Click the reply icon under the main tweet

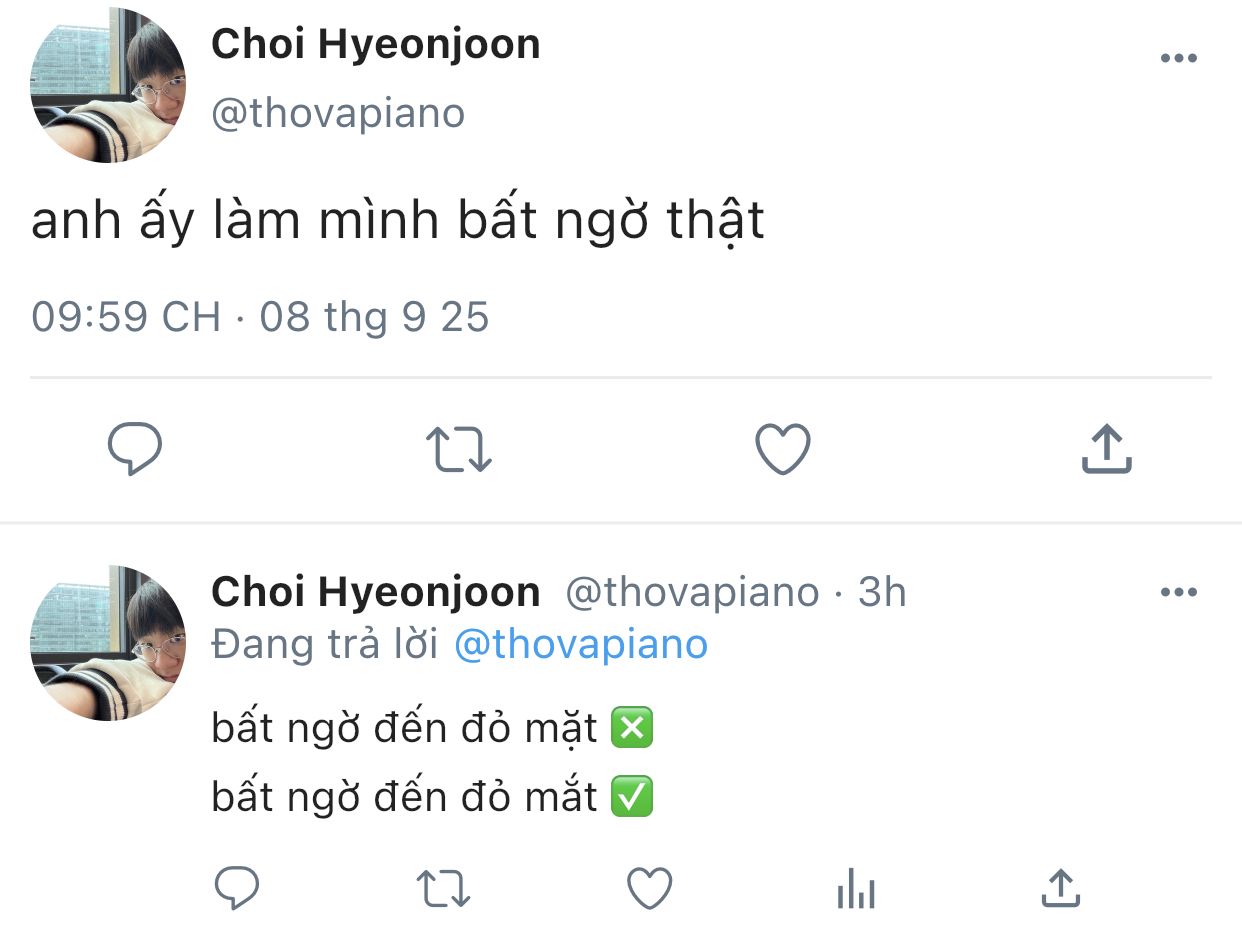[135, 449]
